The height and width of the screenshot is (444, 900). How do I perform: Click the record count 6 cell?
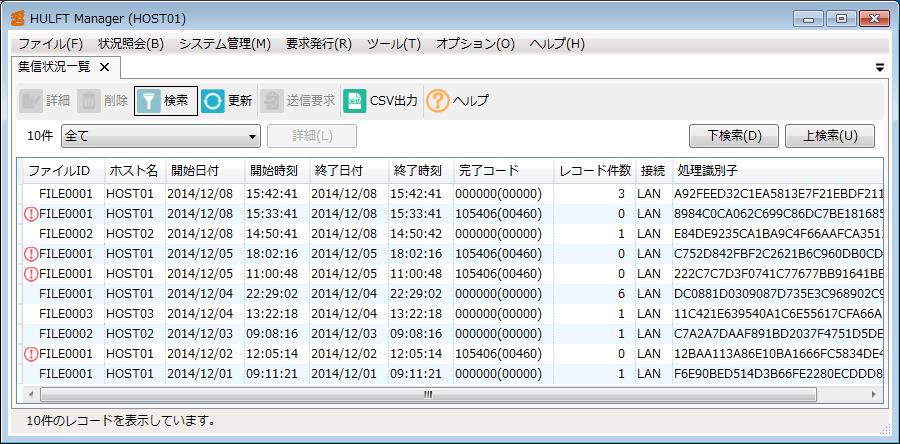(622, 294)
